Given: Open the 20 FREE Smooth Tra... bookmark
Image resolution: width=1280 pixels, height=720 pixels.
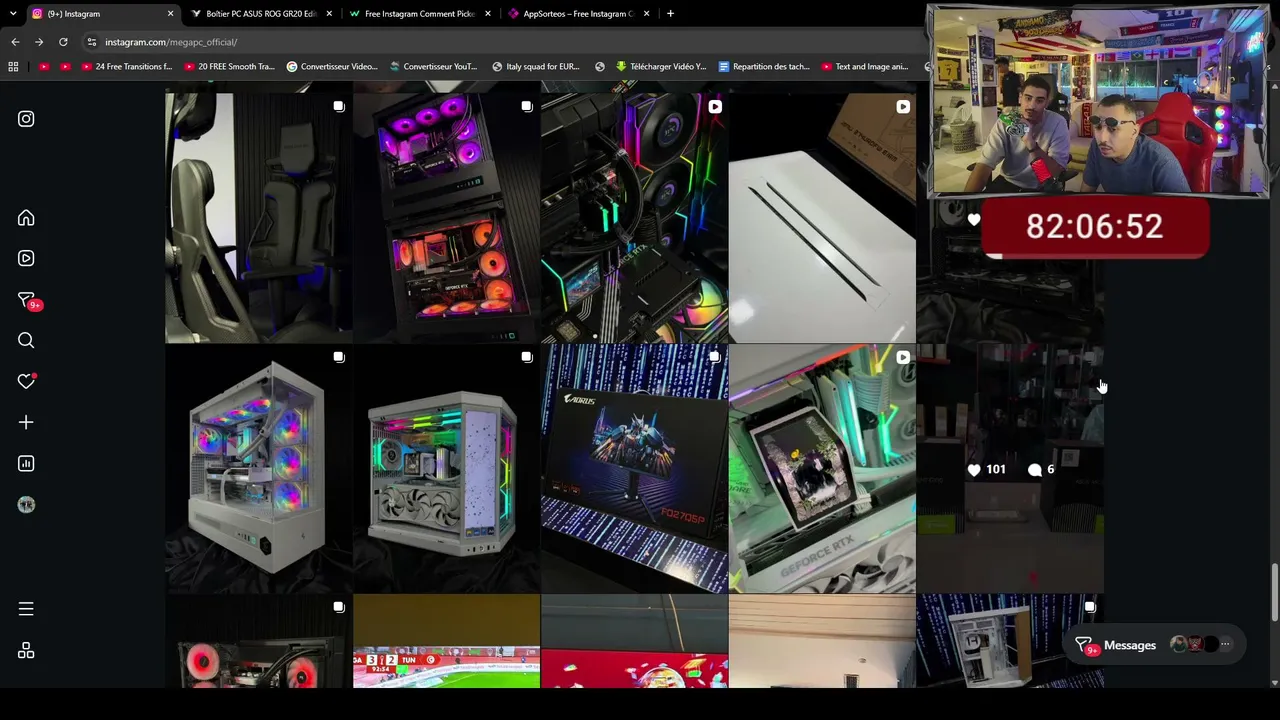Looking at the screenshot, I should click(229, 67).
